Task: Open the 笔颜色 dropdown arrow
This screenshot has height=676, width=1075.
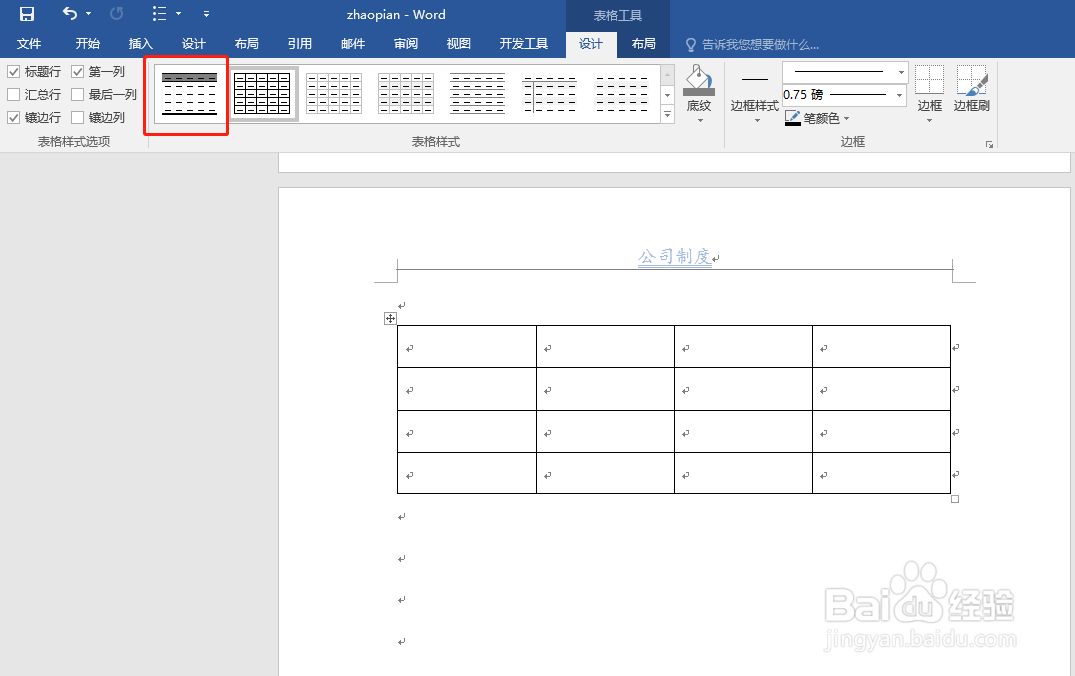Action: pos(847,119)
